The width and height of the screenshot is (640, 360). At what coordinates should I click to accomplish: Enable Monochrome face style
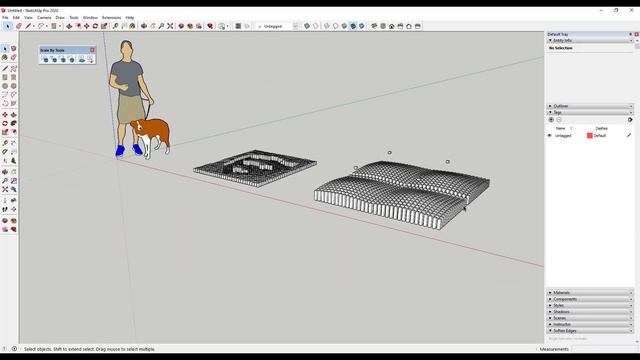click(362, 26)
